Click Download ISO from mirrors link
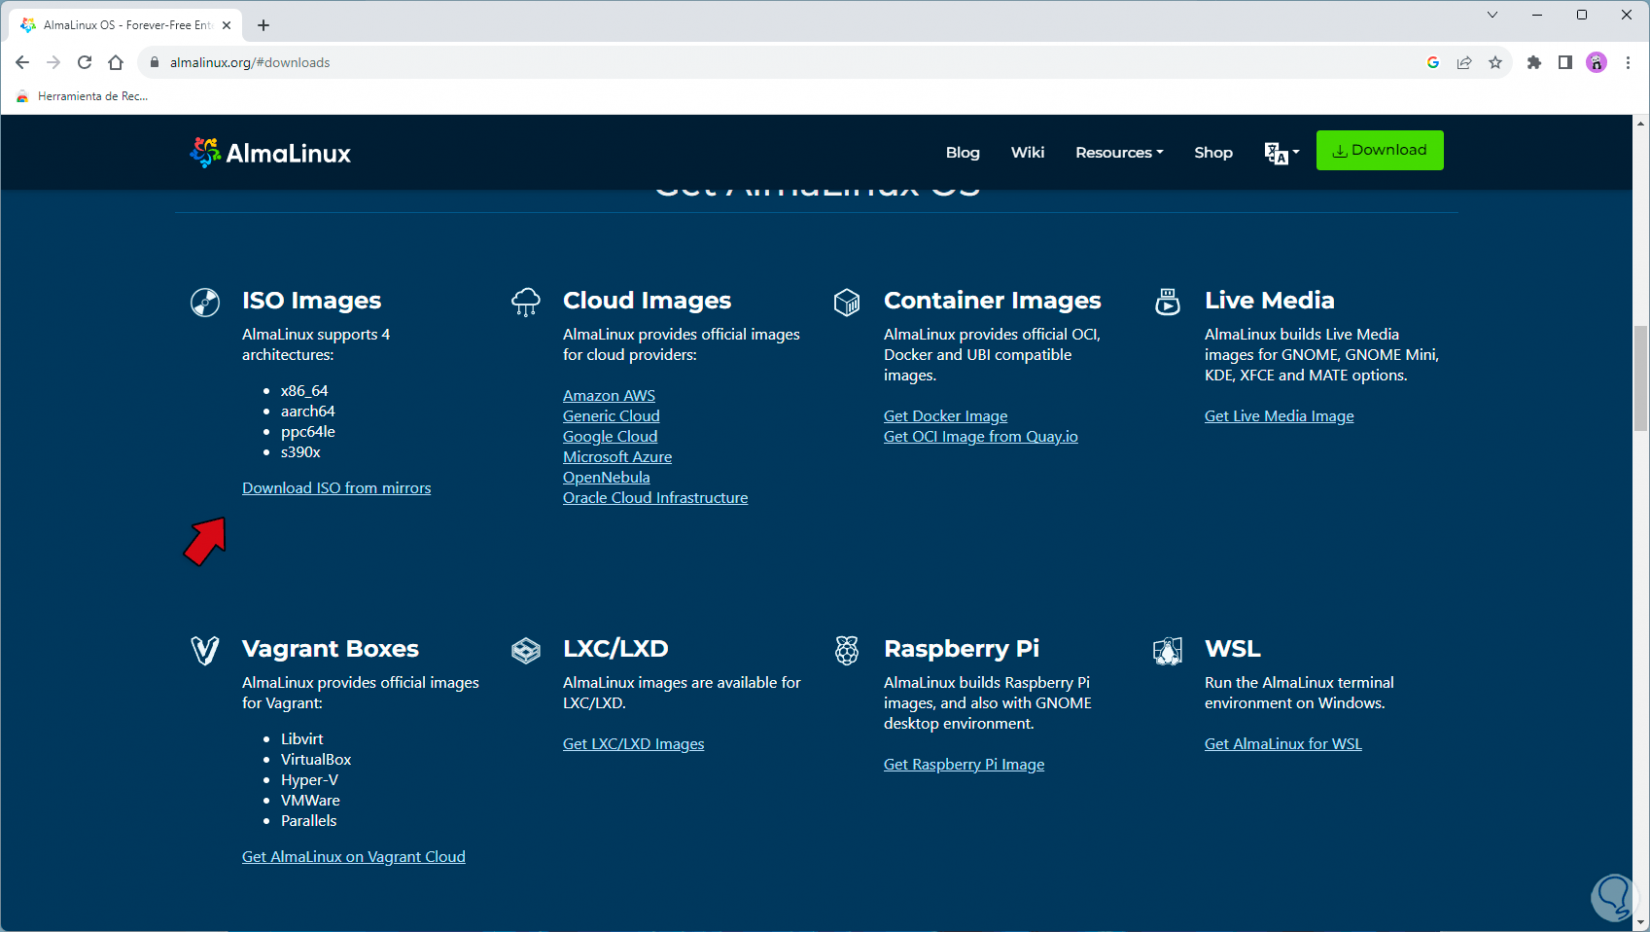The height and width of the screenshot is (932, 1650). 336,488
